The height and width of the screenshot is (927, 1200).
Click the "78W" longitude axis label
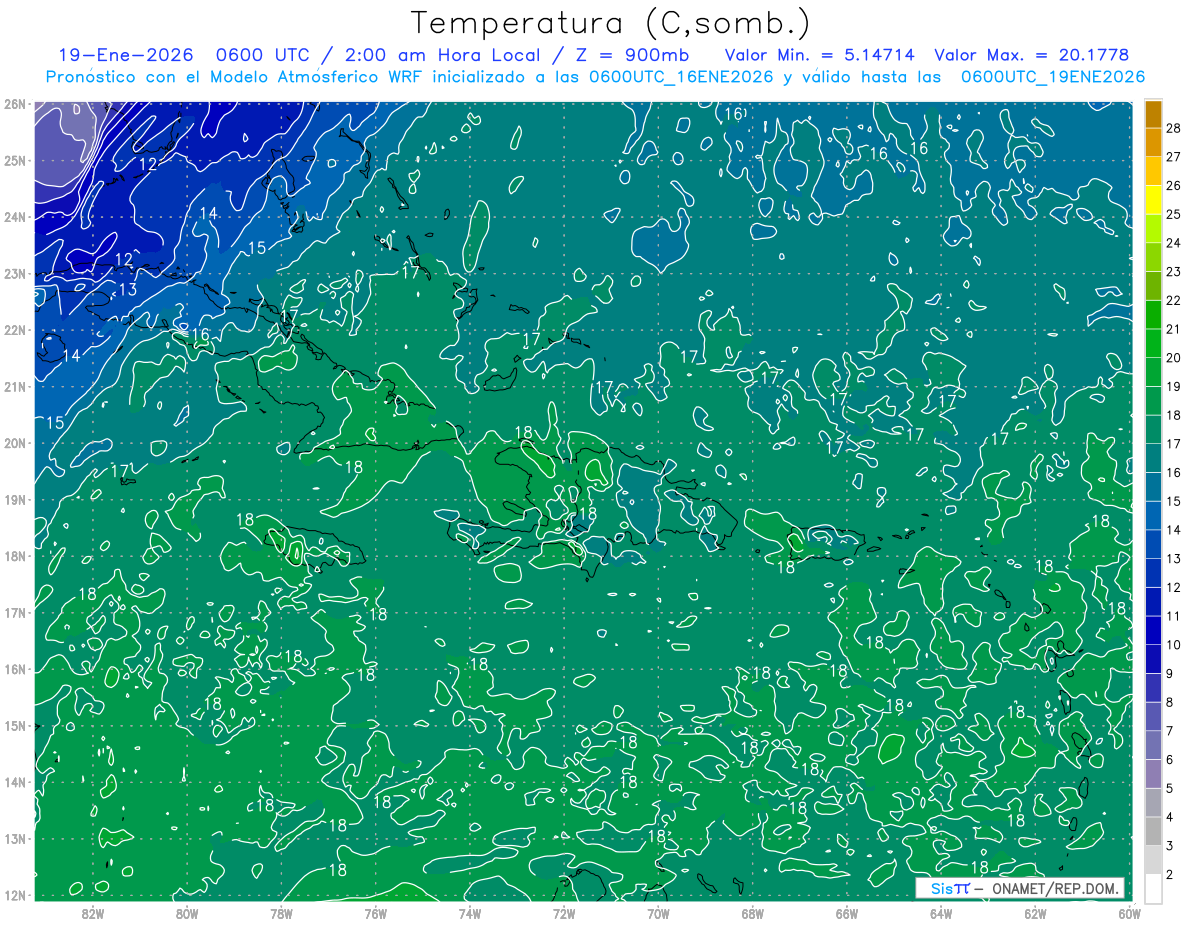pyautogui.click(x=281, y=913)
